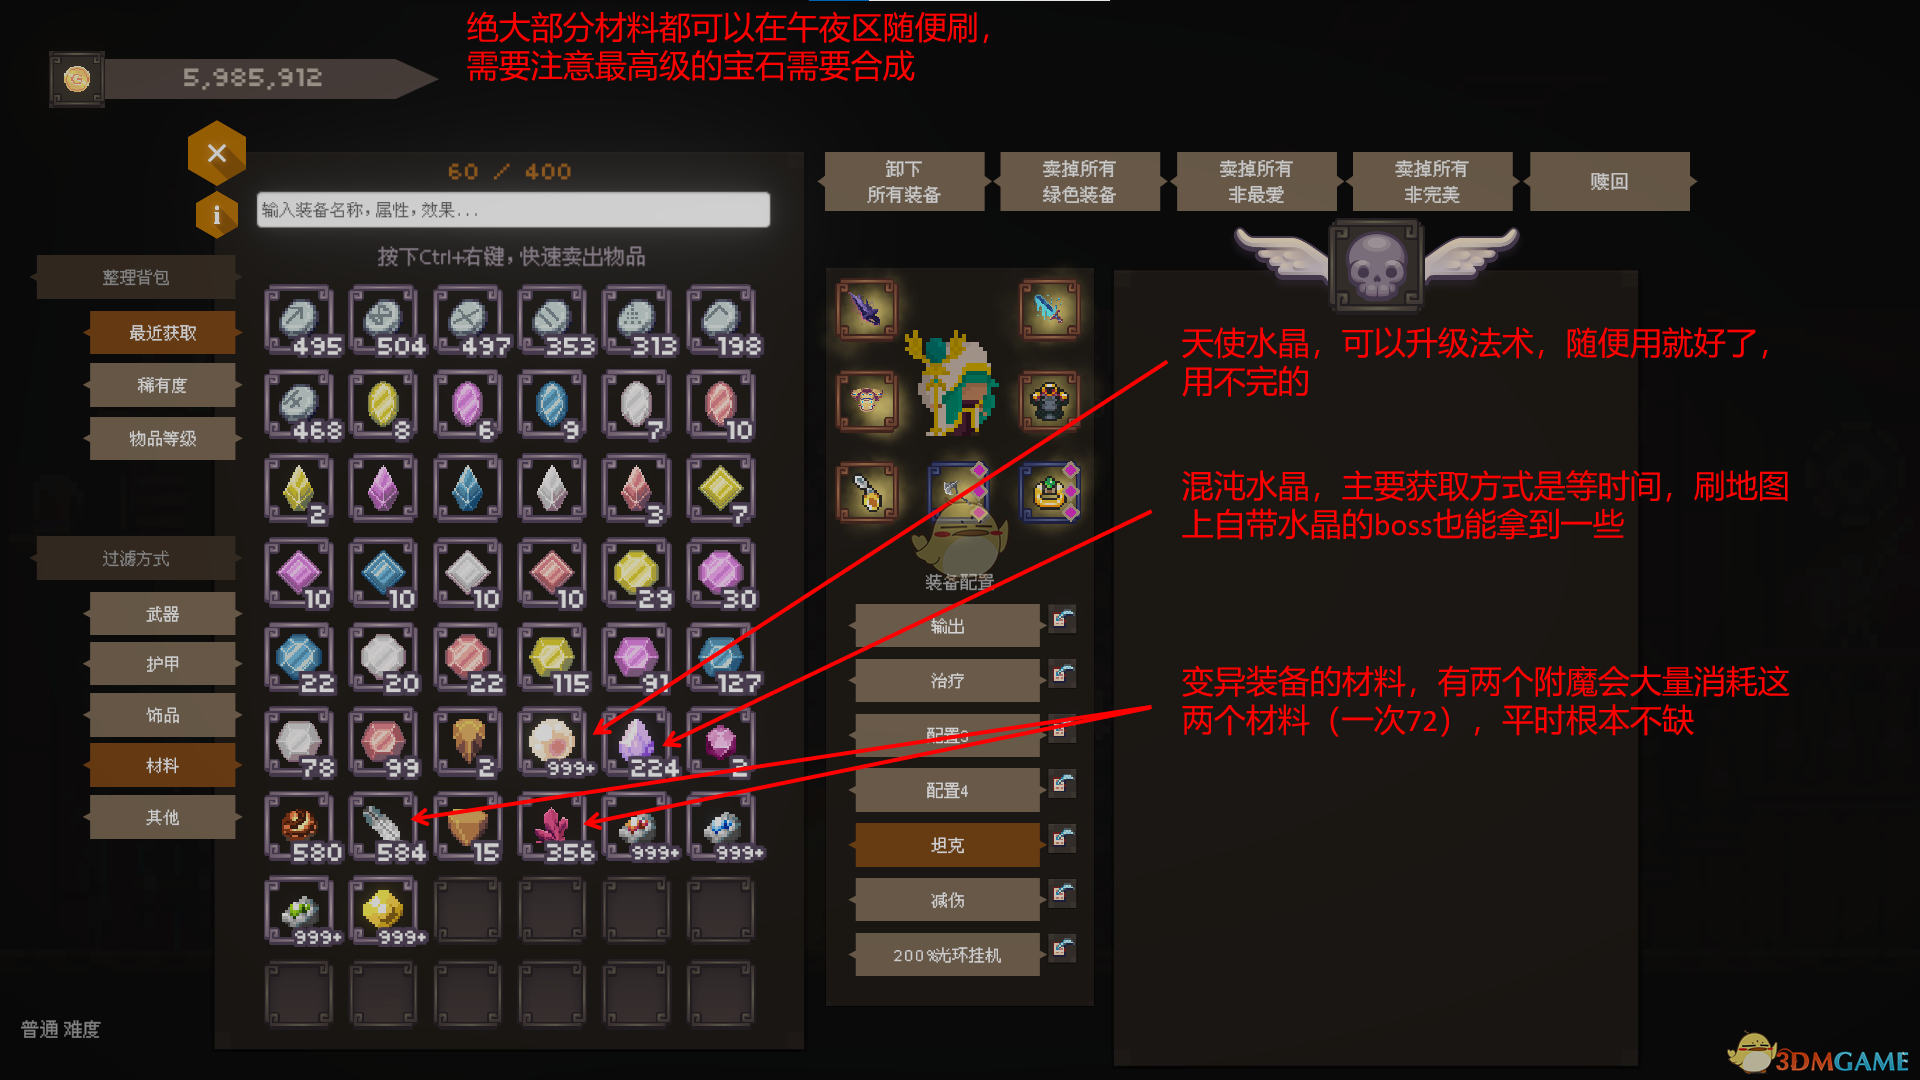1920x1080 pixels.
Task: Click the 赎回 buyback button
Action: tap(1609, 181)
